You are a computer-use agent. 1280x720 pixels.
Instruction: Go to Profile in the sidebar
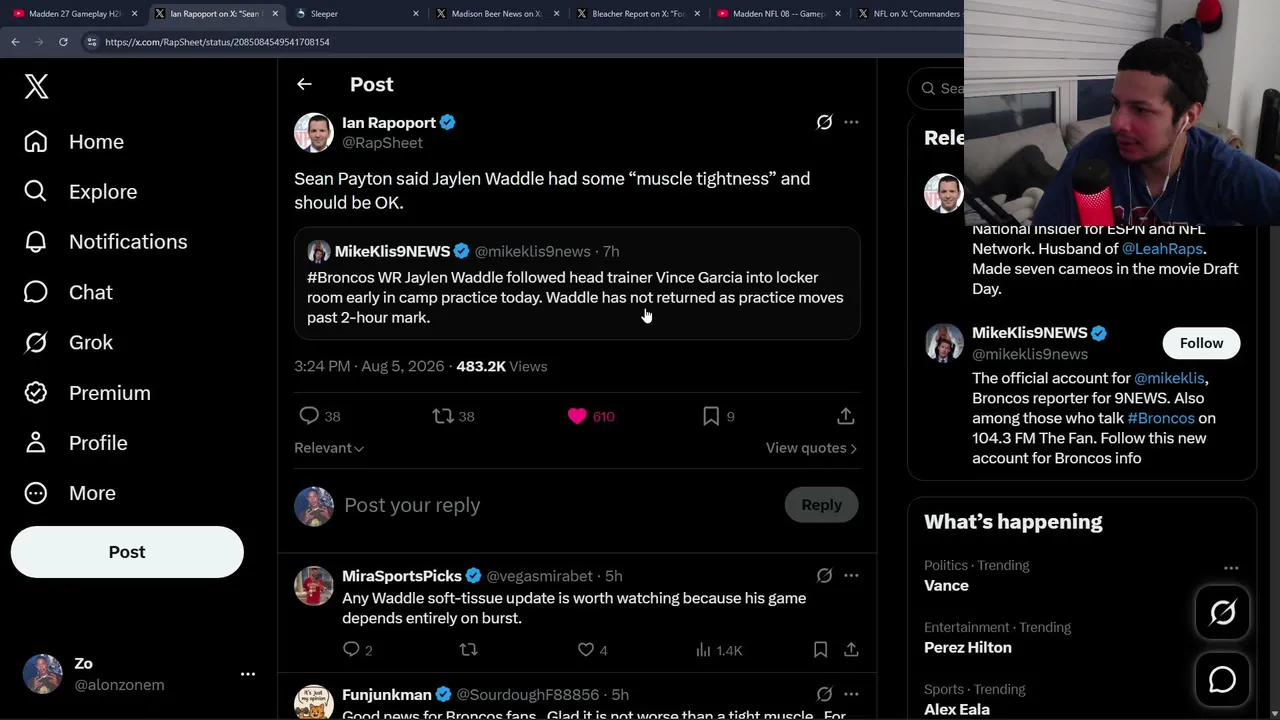75,443
